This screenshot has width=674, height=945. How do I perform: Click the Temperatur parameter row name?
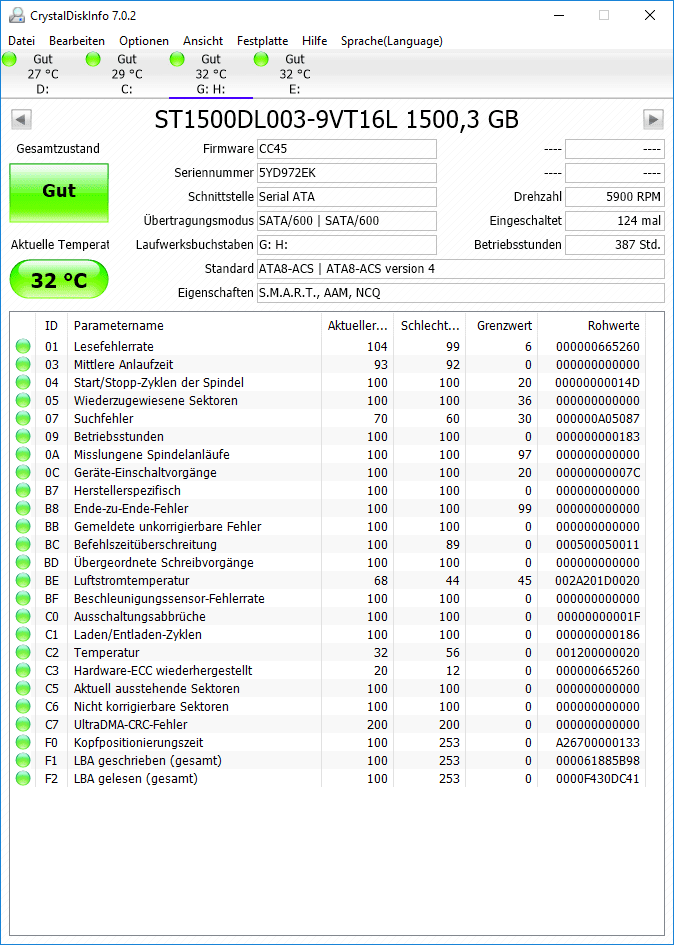(107, 653)
